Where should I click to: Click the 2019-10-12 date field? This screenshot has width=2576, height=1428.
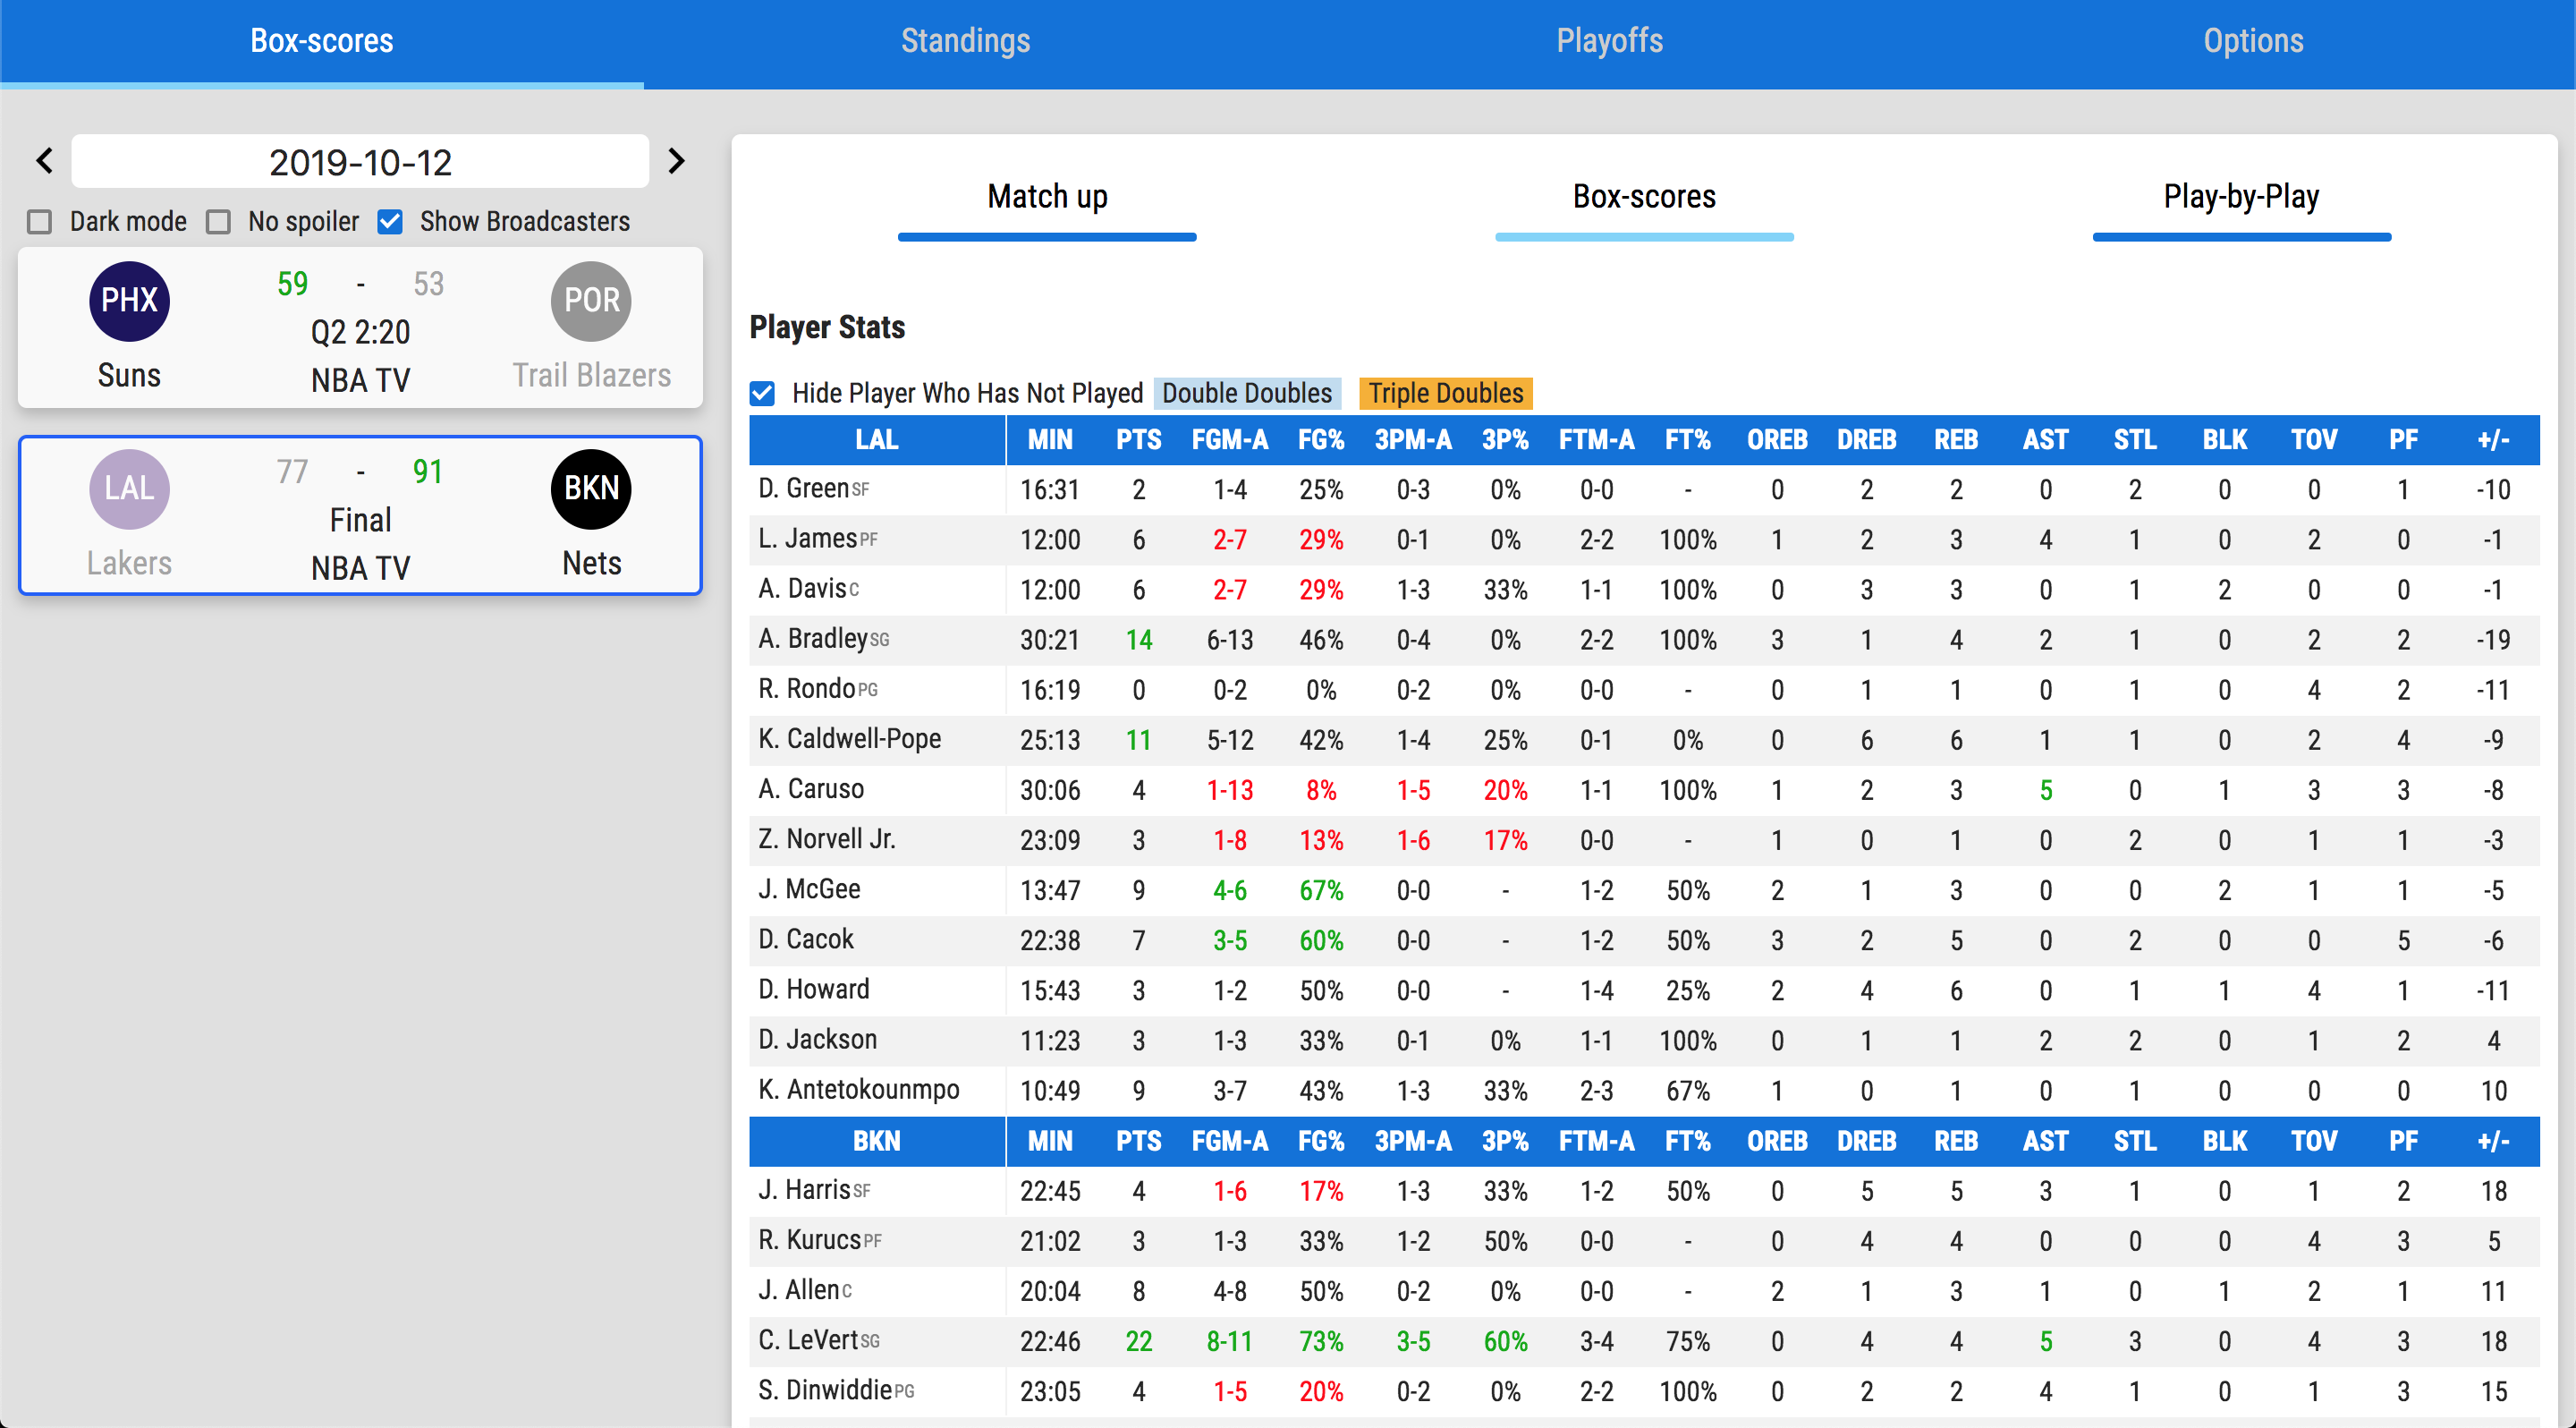(360, 162)
